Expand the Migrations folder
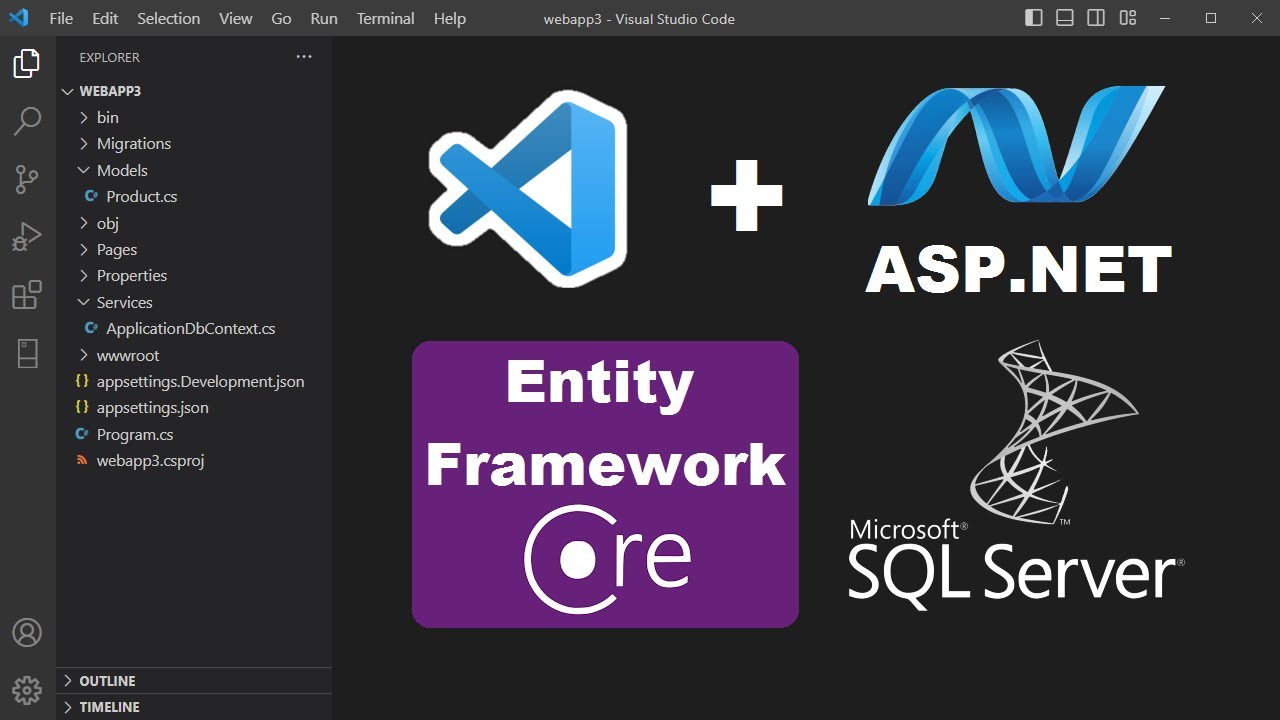 point(194,143)
